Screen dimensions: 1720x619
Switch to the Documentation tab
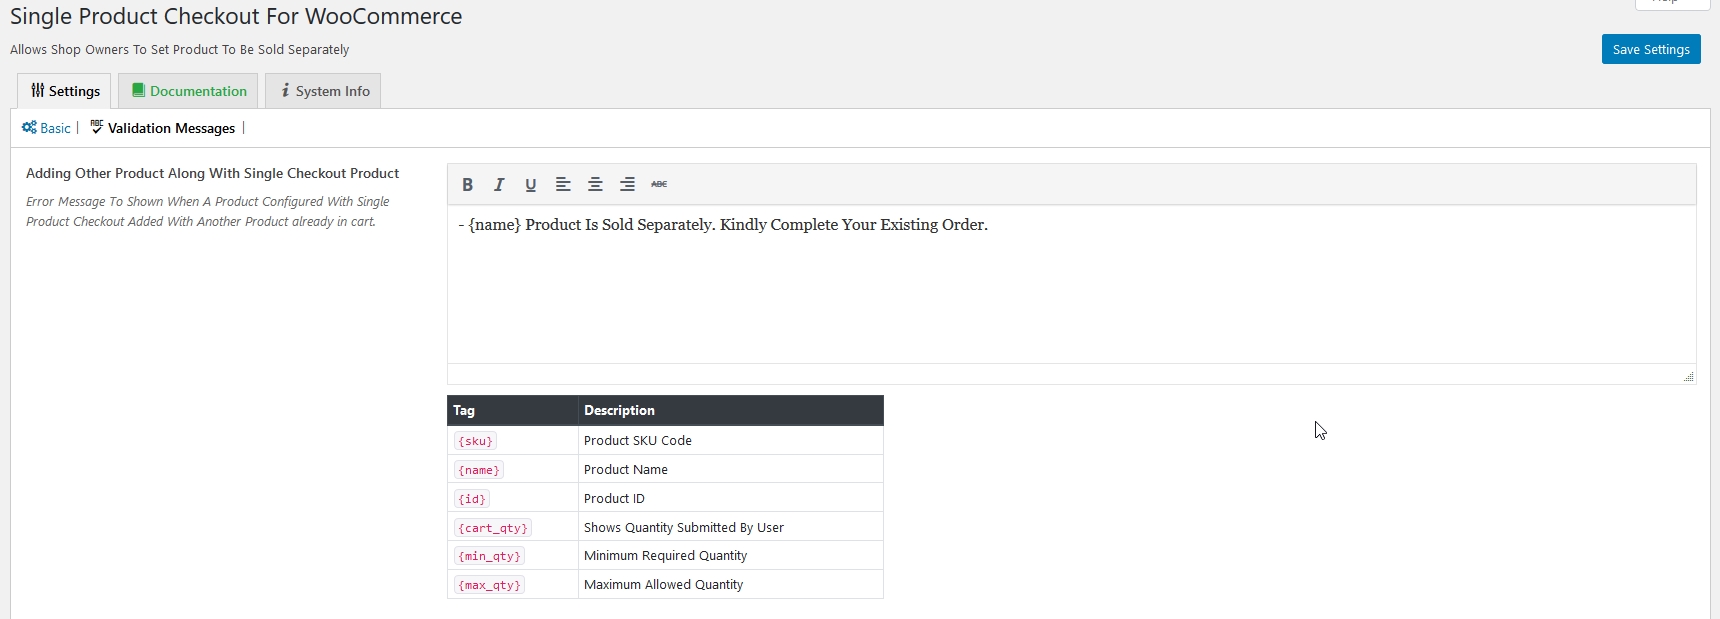click(188, 91)
